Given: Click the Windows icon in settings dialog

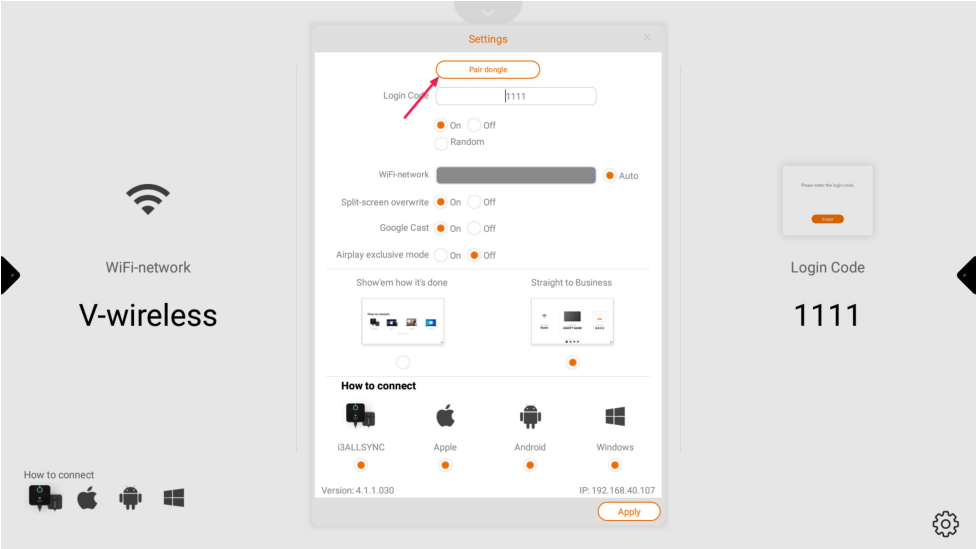Looking at the screenshot, I should tap(615, 416).
